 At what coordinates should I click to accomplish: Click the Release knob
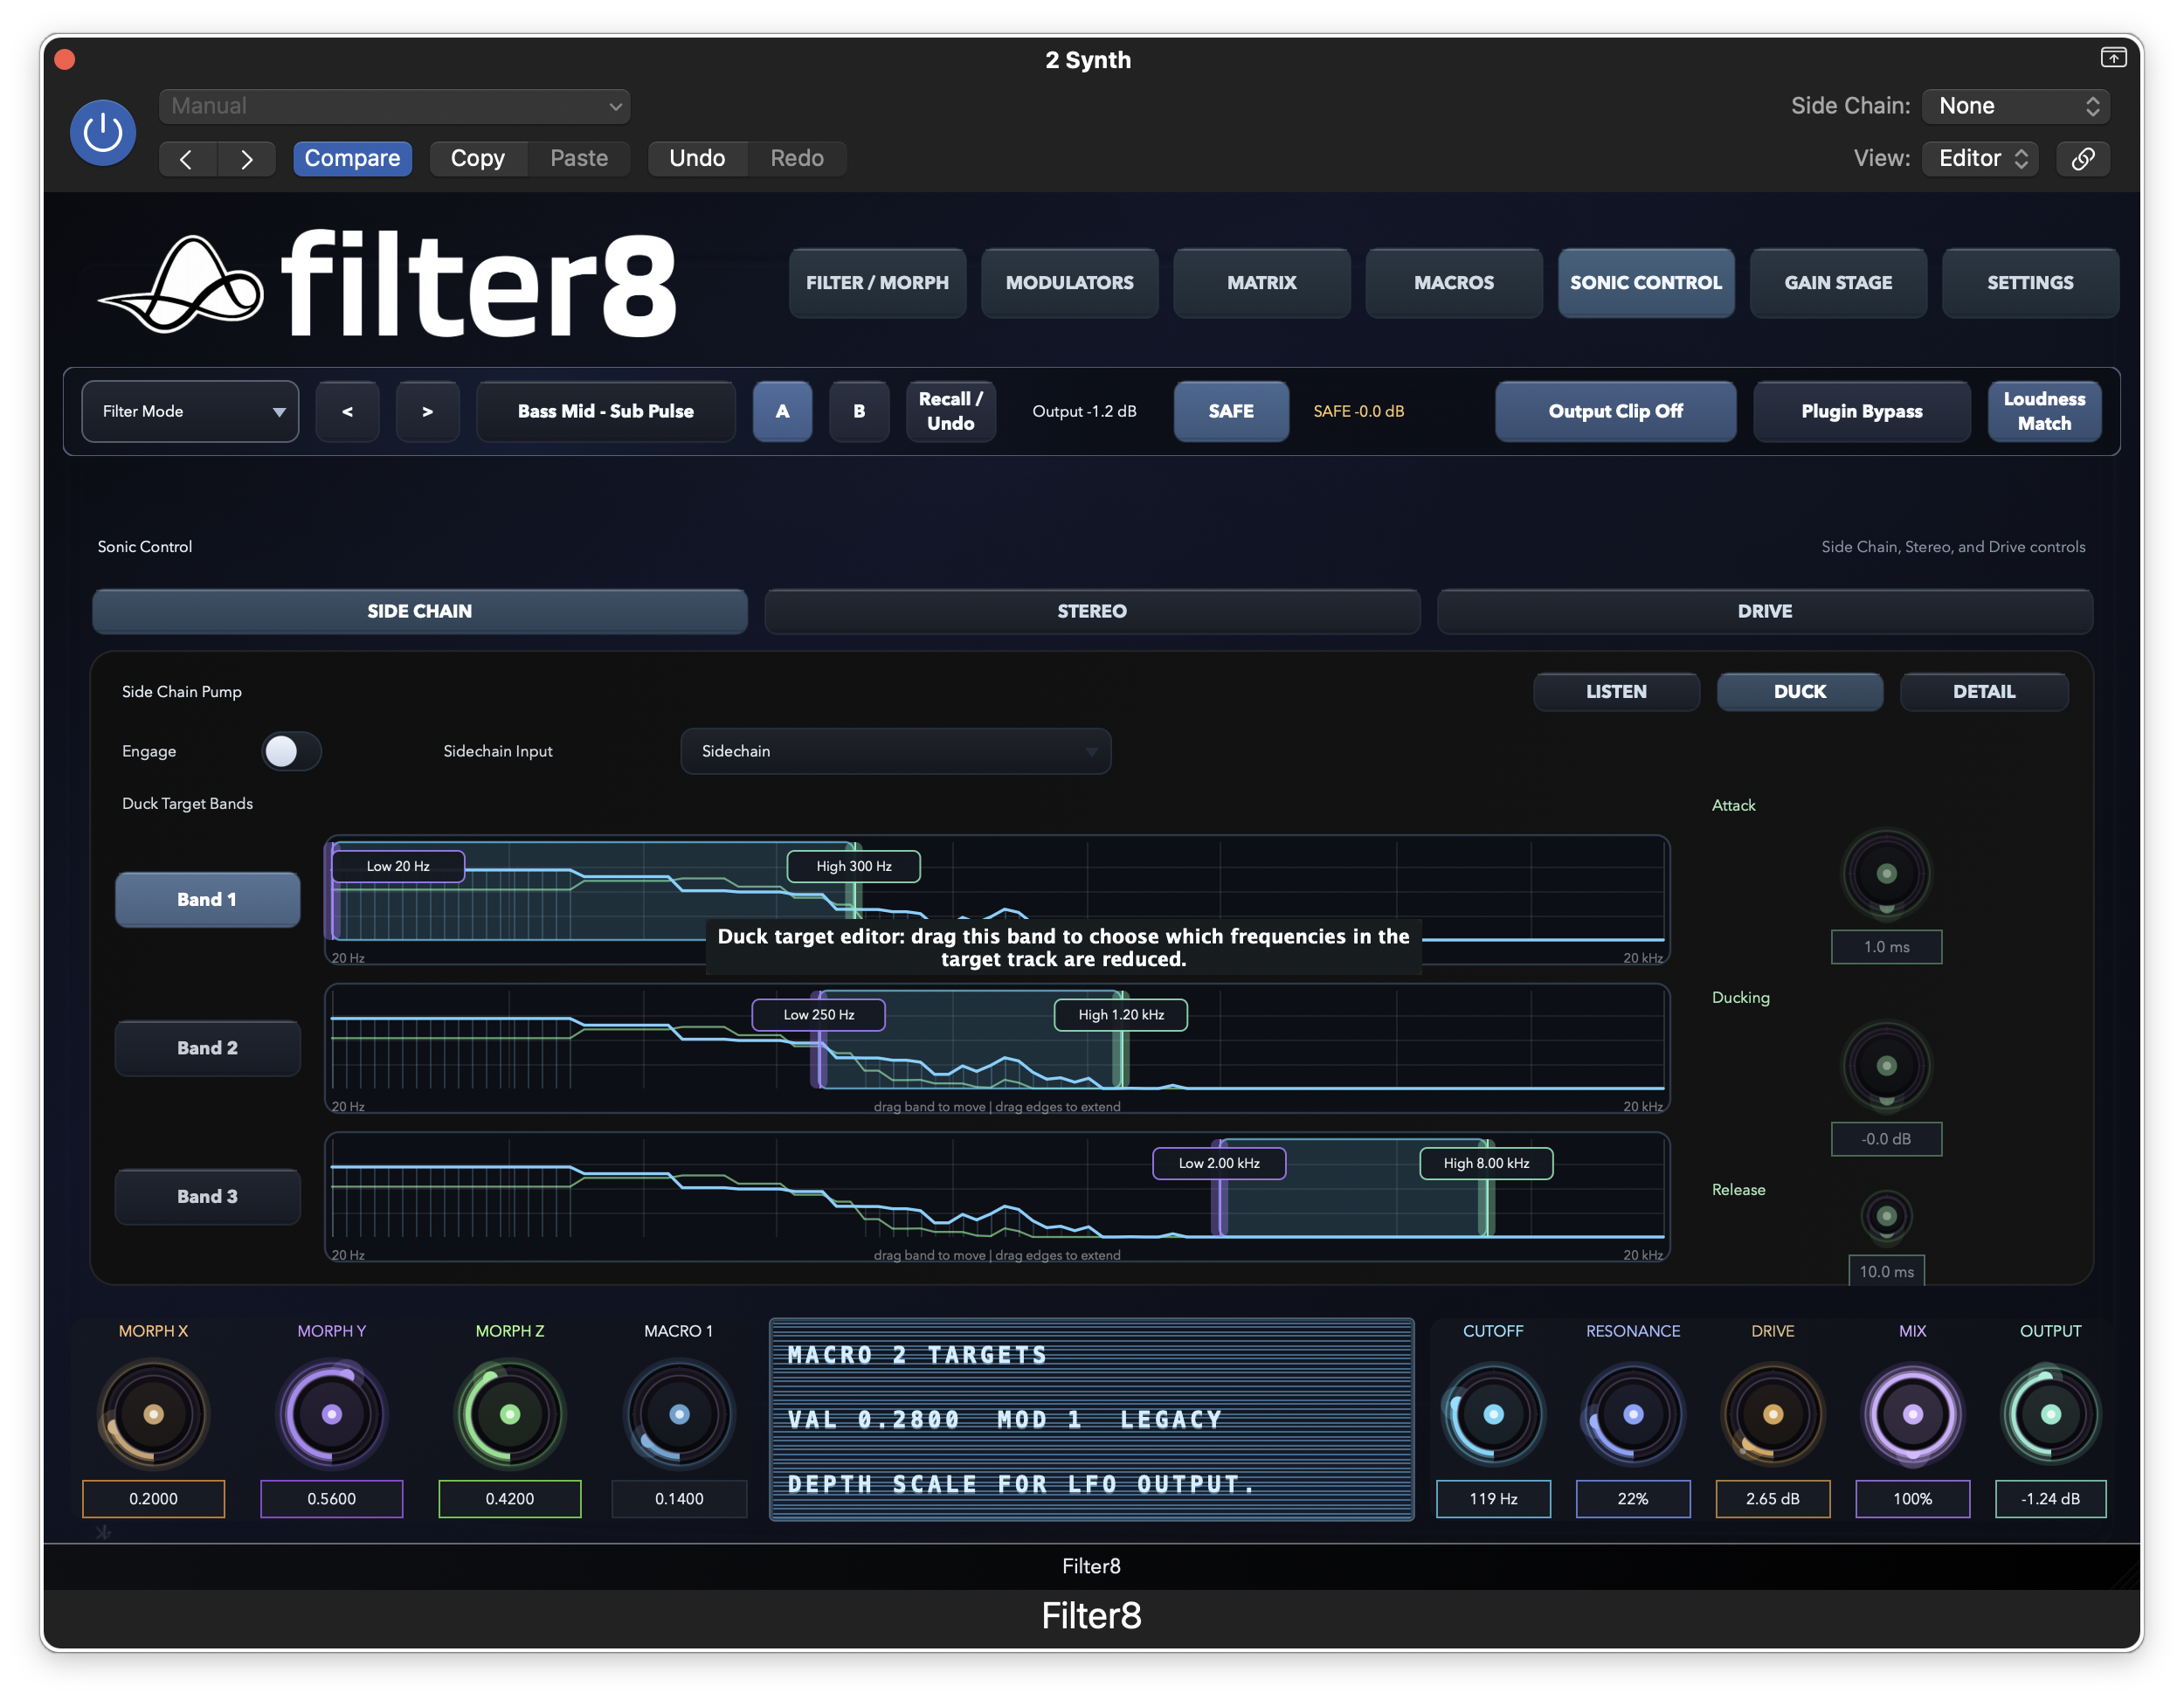[x=1886, y=1216]
